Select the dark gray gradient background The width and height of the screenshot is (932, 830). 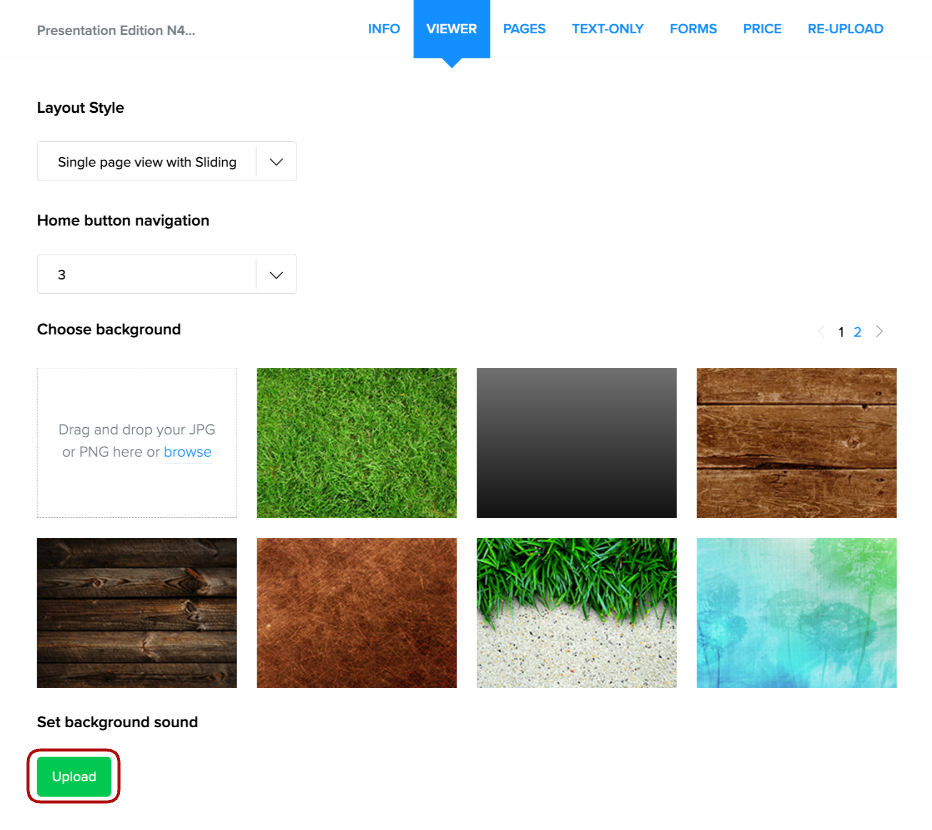tap(577, 443)
